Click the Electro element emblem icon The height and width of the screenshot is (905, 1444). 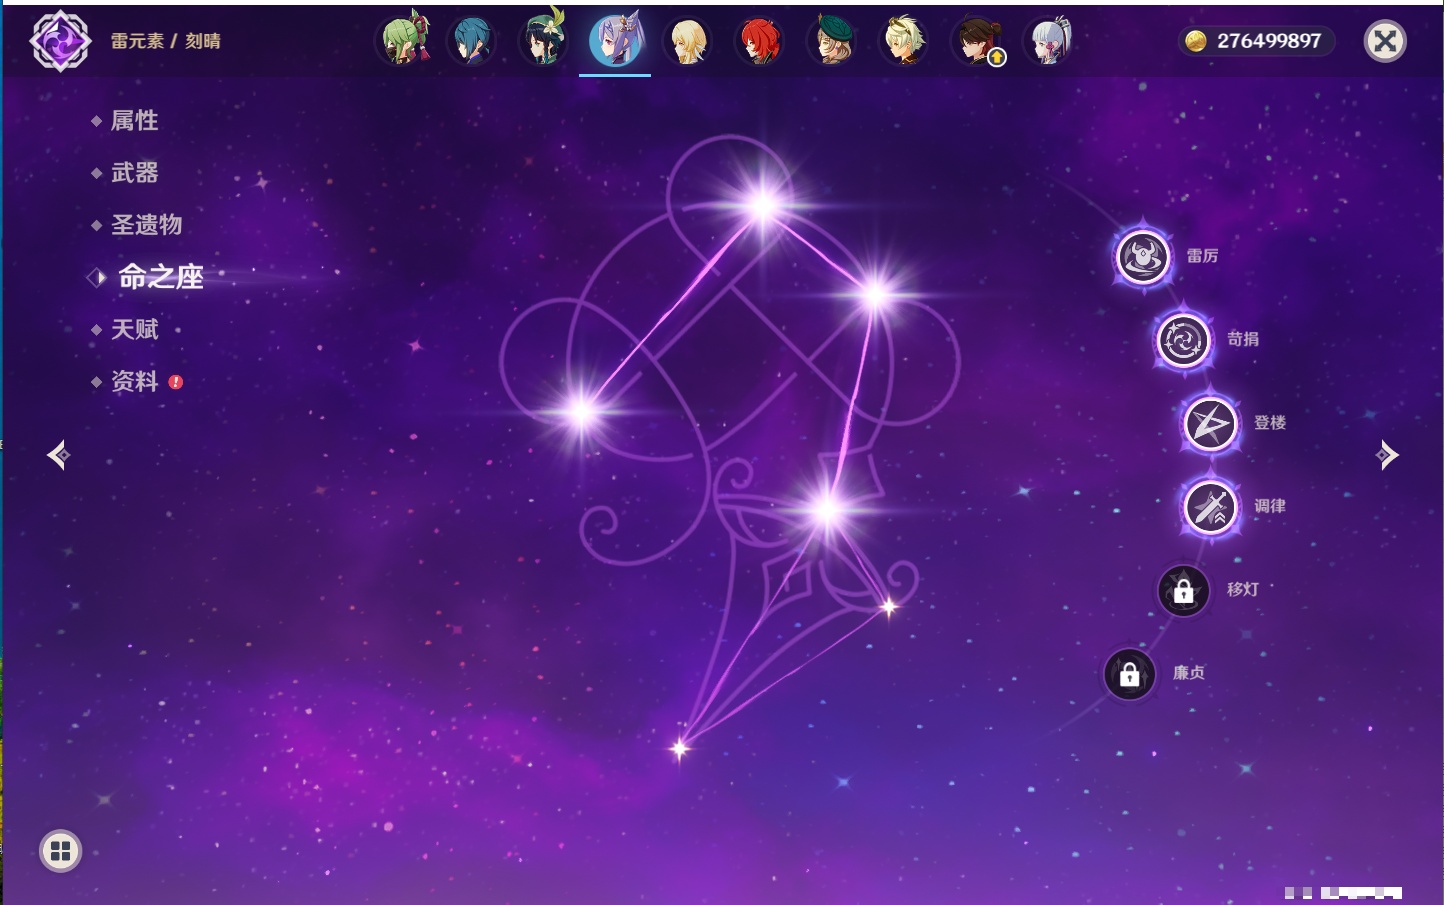point(60,41)
